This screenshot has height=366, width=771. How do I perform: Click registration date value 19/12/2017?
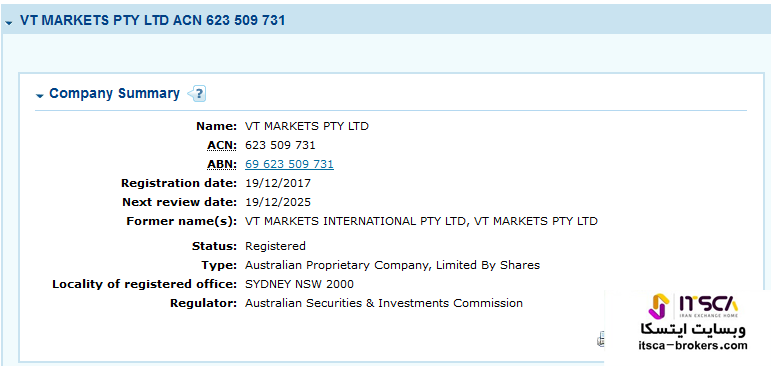278,183
